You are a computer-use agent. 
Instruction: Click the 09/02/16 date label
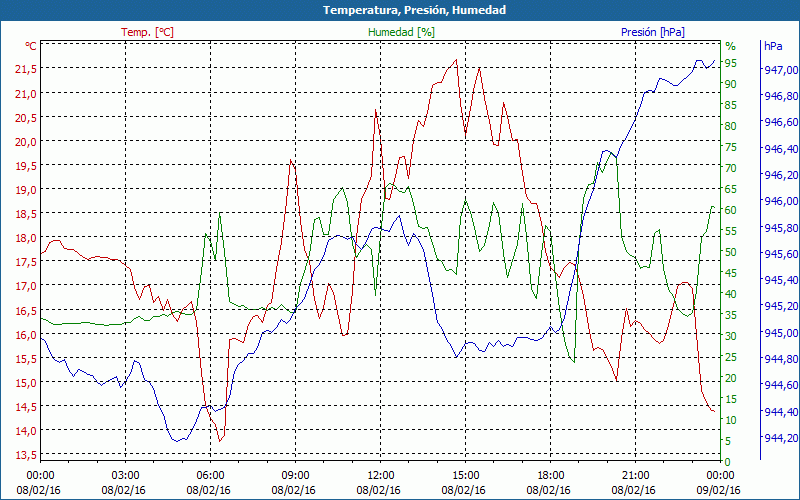coord(718,491)
